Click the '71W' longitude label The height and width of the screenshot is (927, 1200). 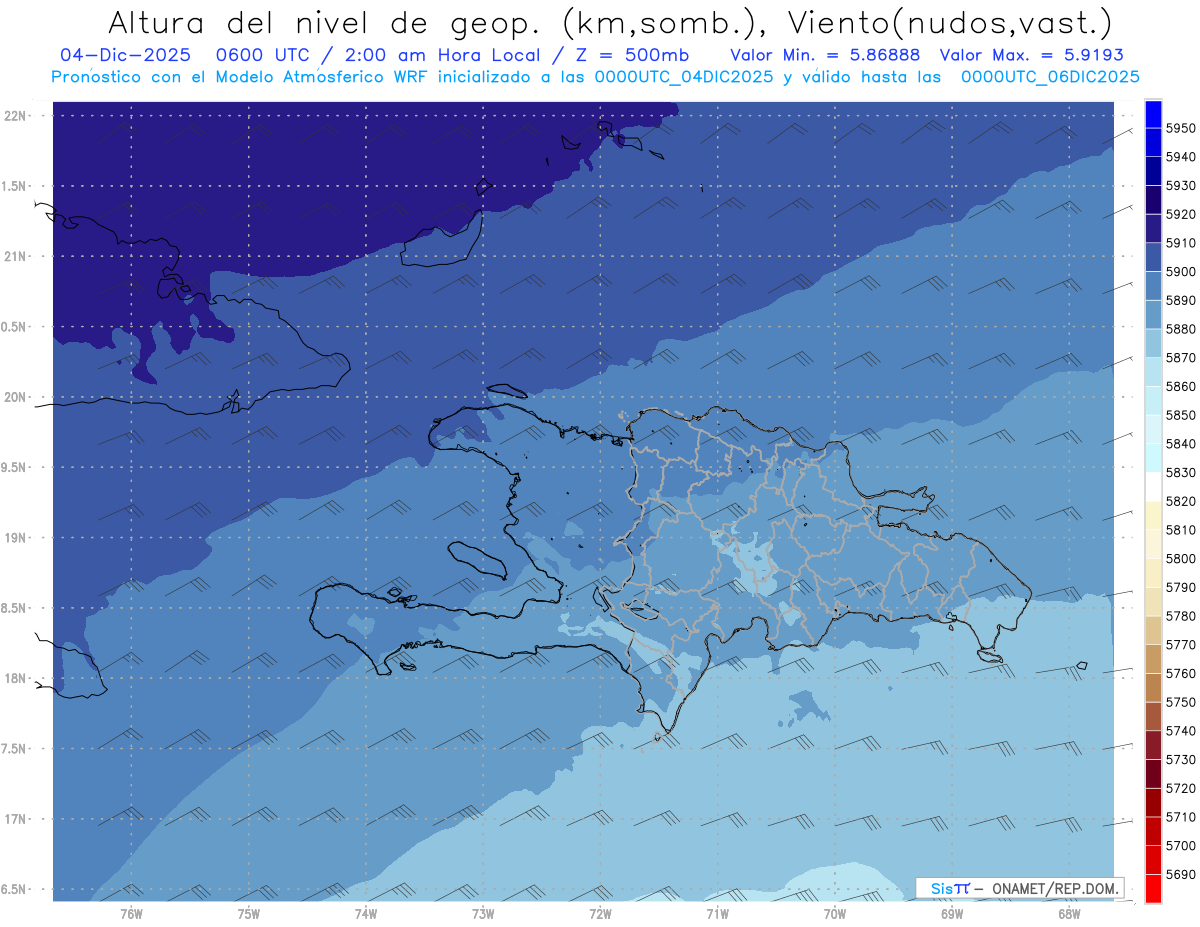click(717, 914)
